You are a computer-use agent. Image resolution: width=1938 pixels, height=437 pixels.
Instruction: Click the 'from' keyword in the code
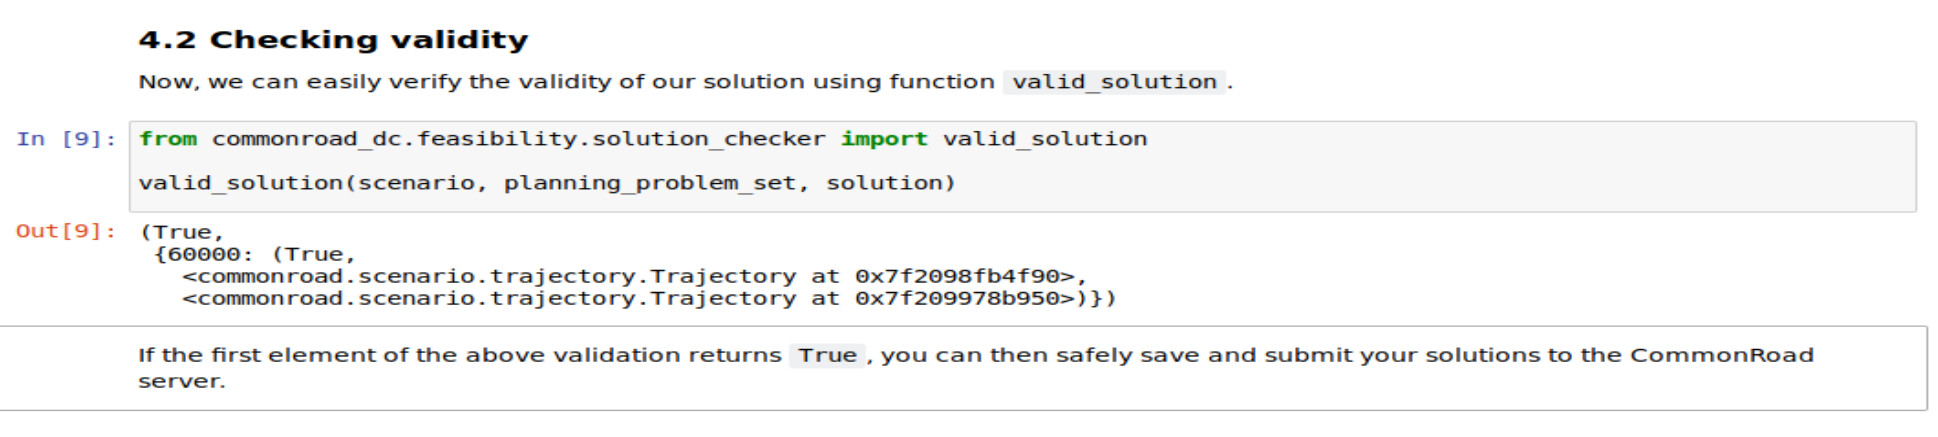click(x=168, y=139)
